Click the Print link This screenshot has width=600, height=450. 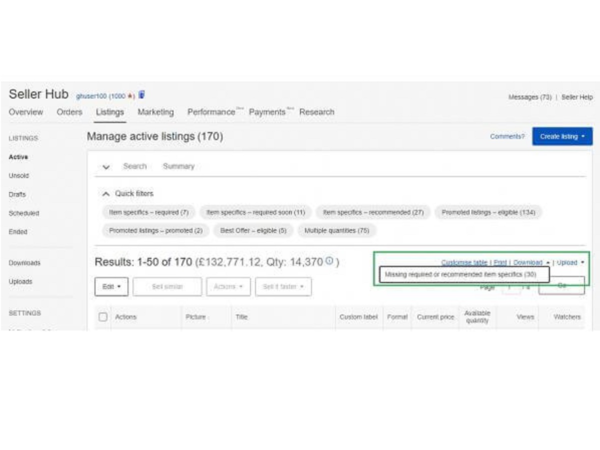tap(500, 262)
